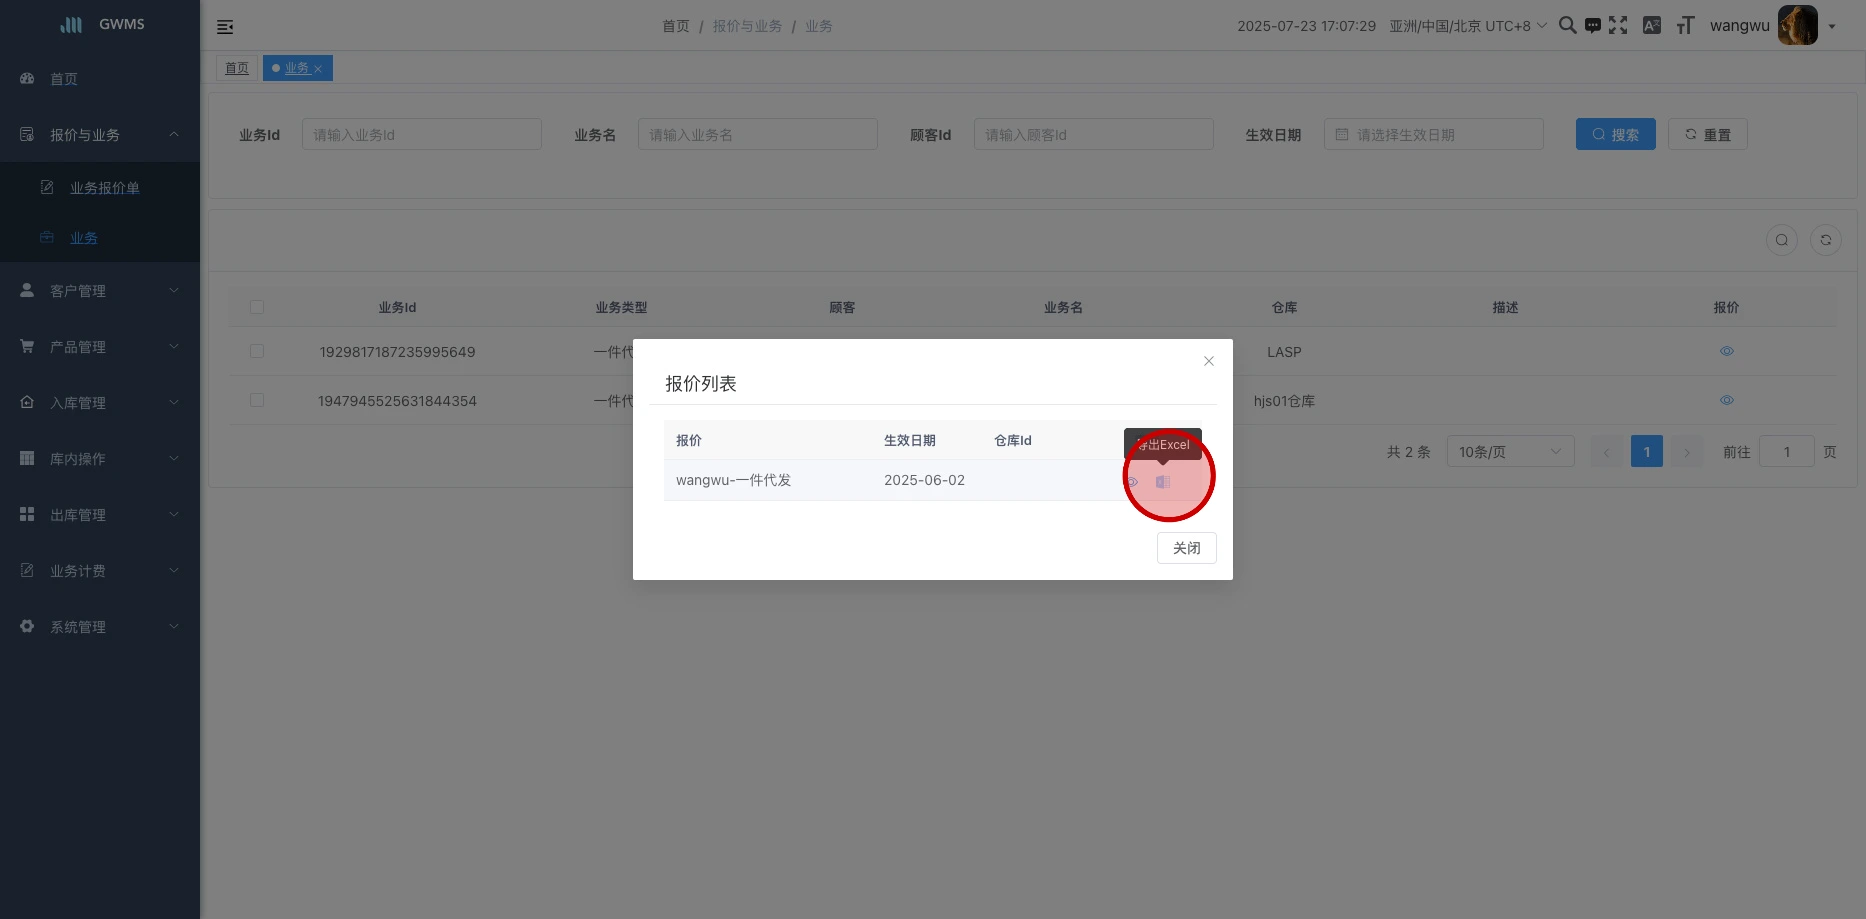Open the timezone 亚洲/中国/北京 UTC+8 dropdown
Screen dimensions: 1866x919
[x=1467, y=26]
